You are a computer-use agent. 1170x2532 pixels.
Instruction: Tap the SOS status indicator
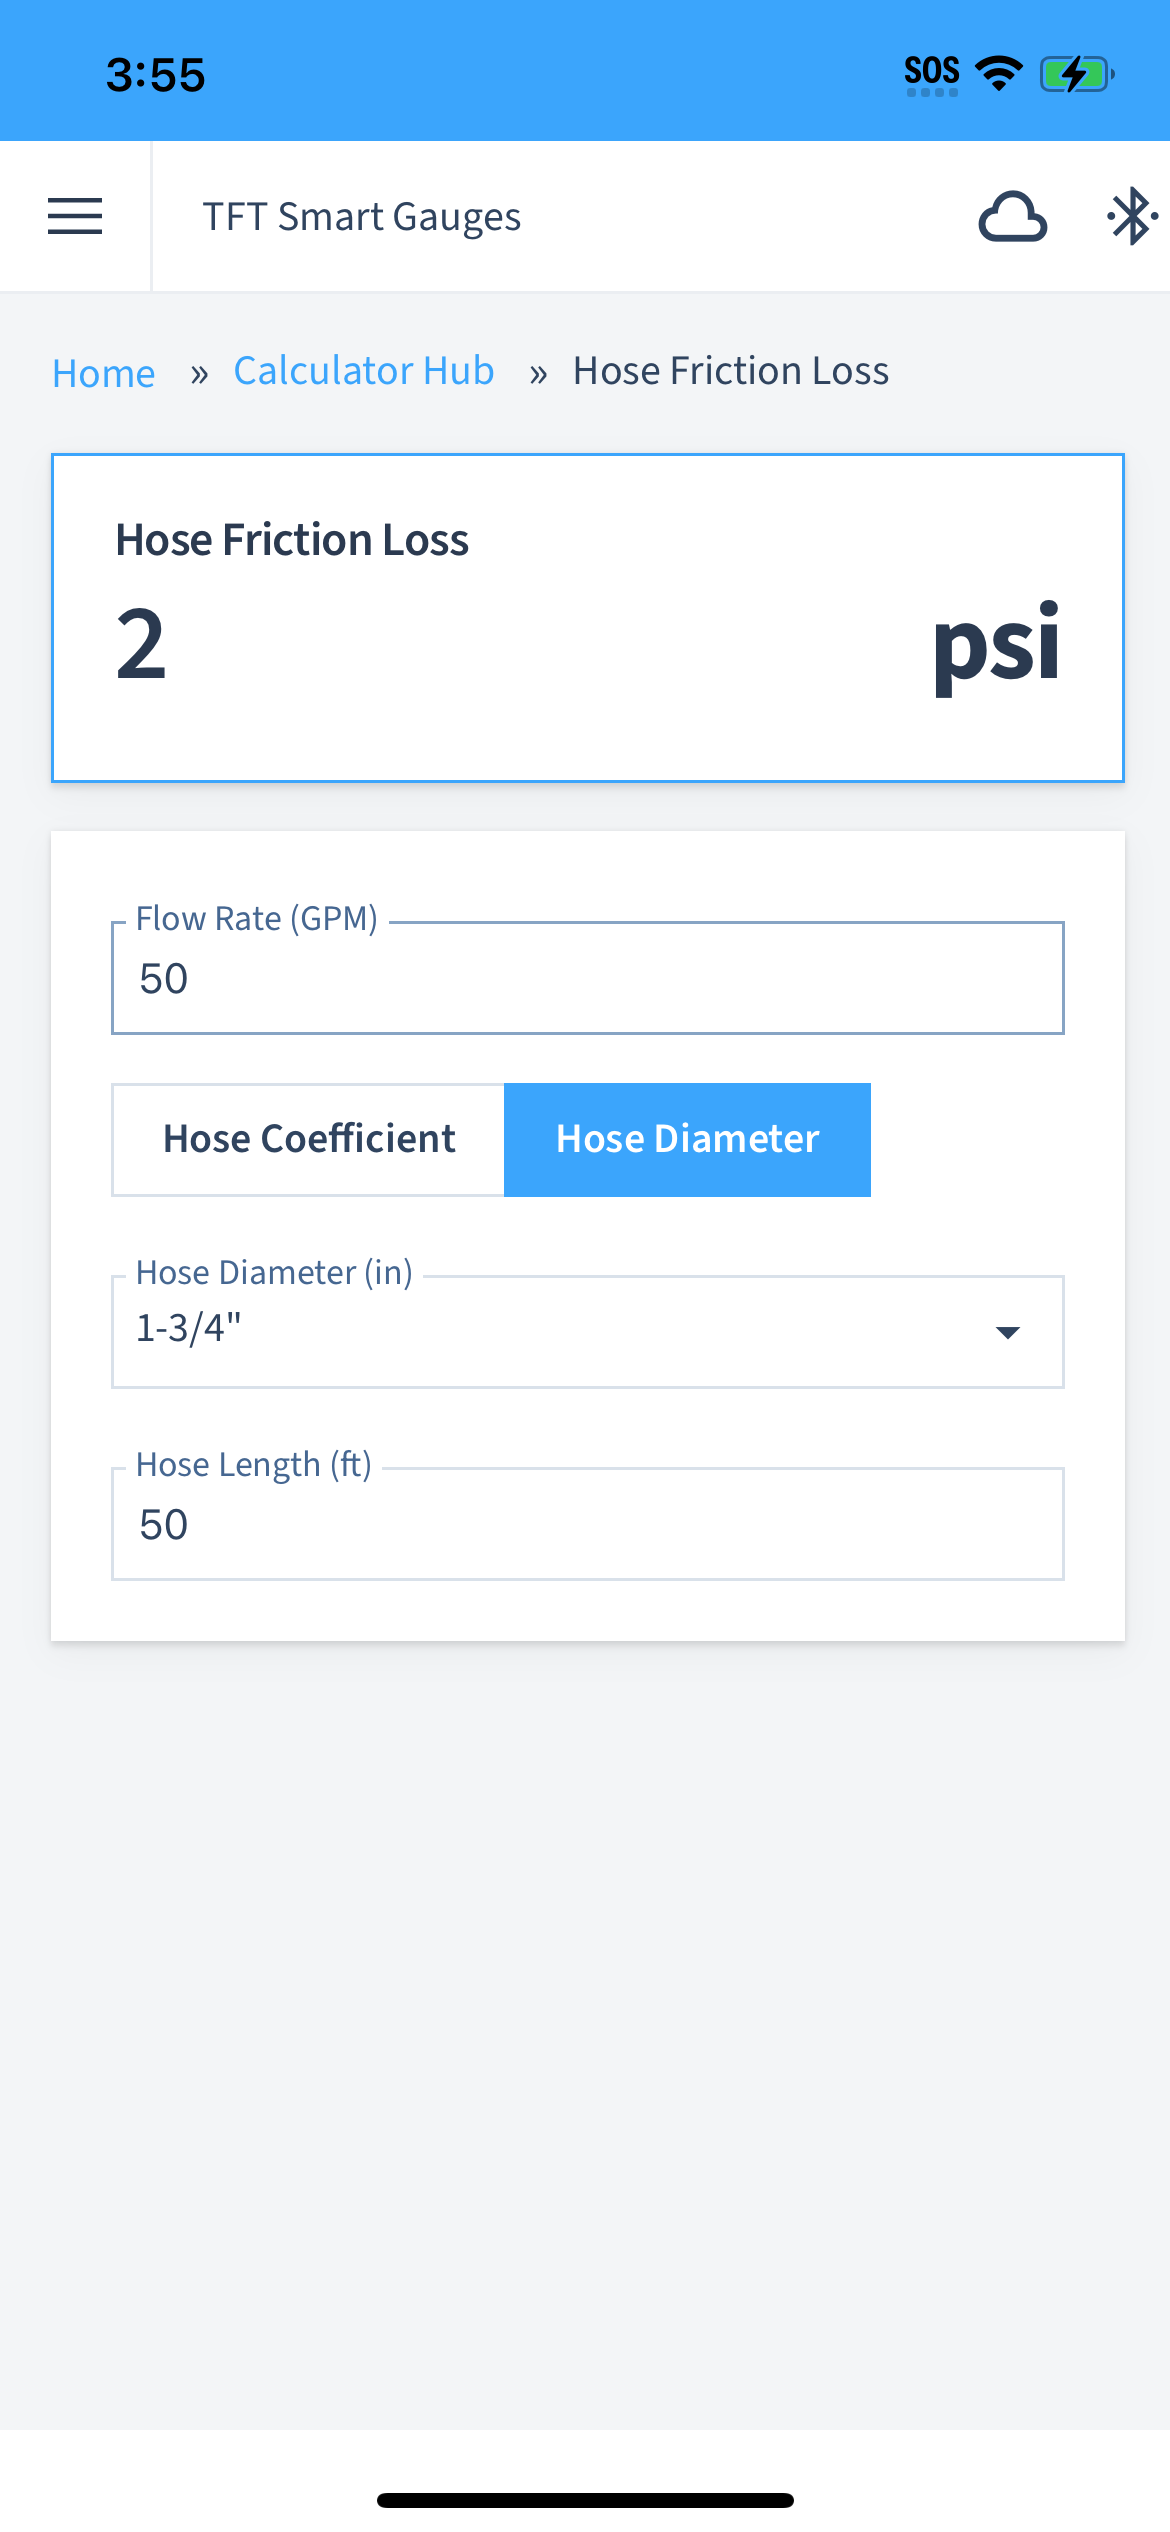click(x=932, y=75)
